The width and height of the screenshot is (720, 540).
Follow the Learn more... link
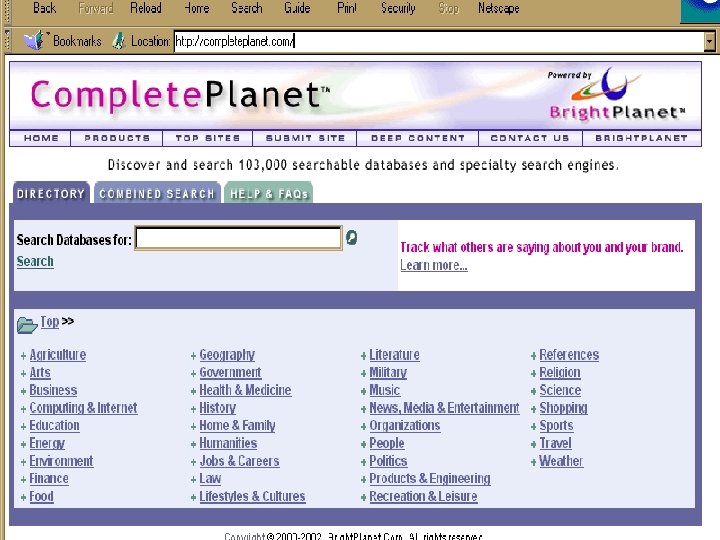[434, 265]
